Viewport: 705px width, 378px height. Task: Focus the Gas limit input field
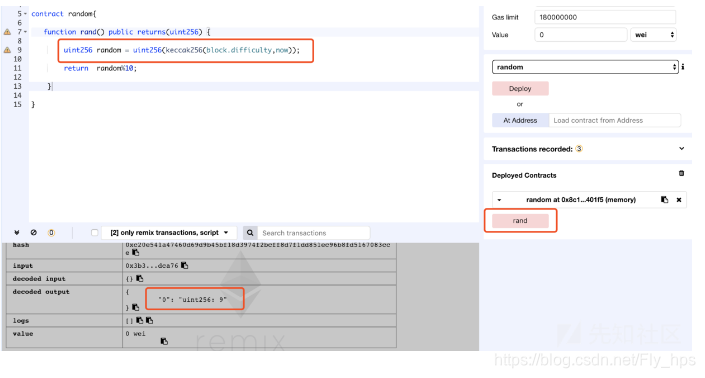605,17
